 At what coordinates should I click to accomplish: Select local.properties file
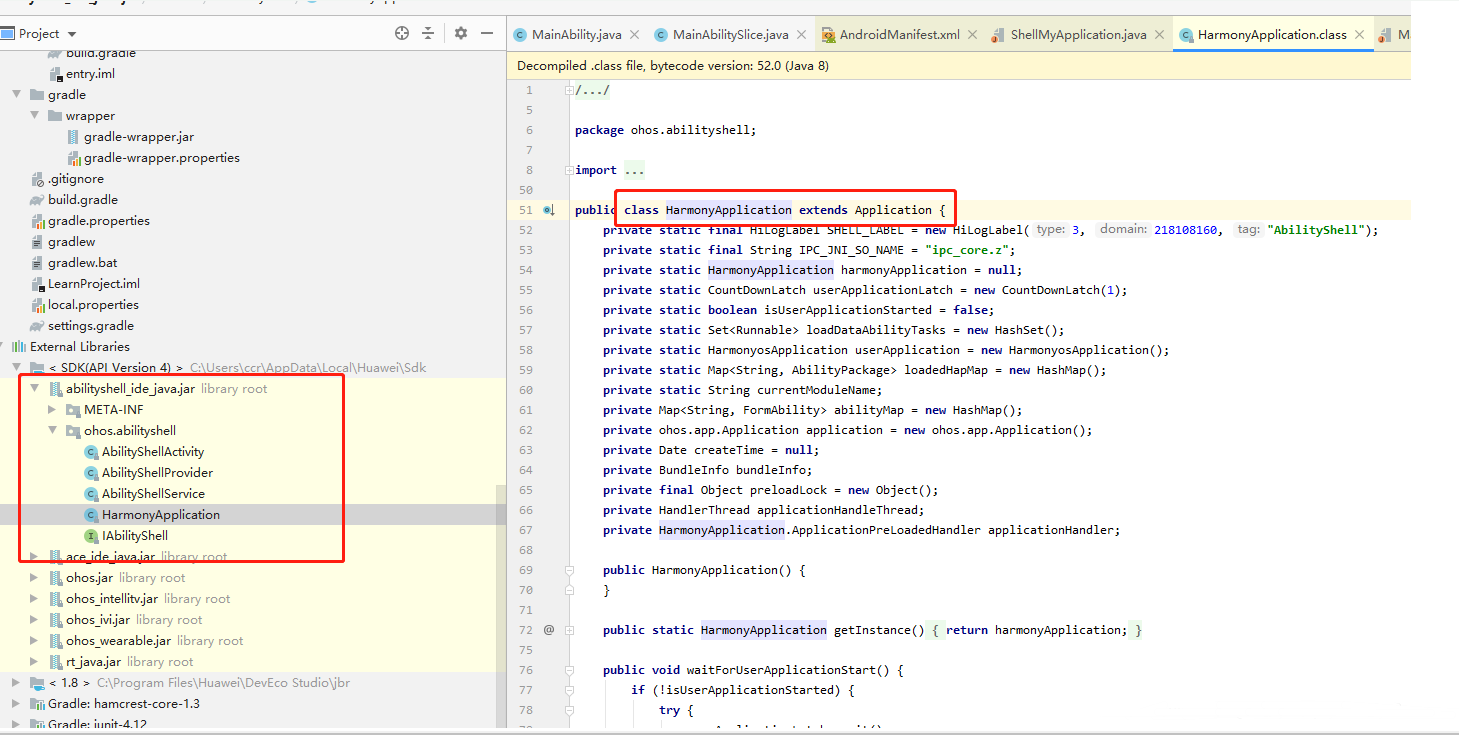click(93, 305)
